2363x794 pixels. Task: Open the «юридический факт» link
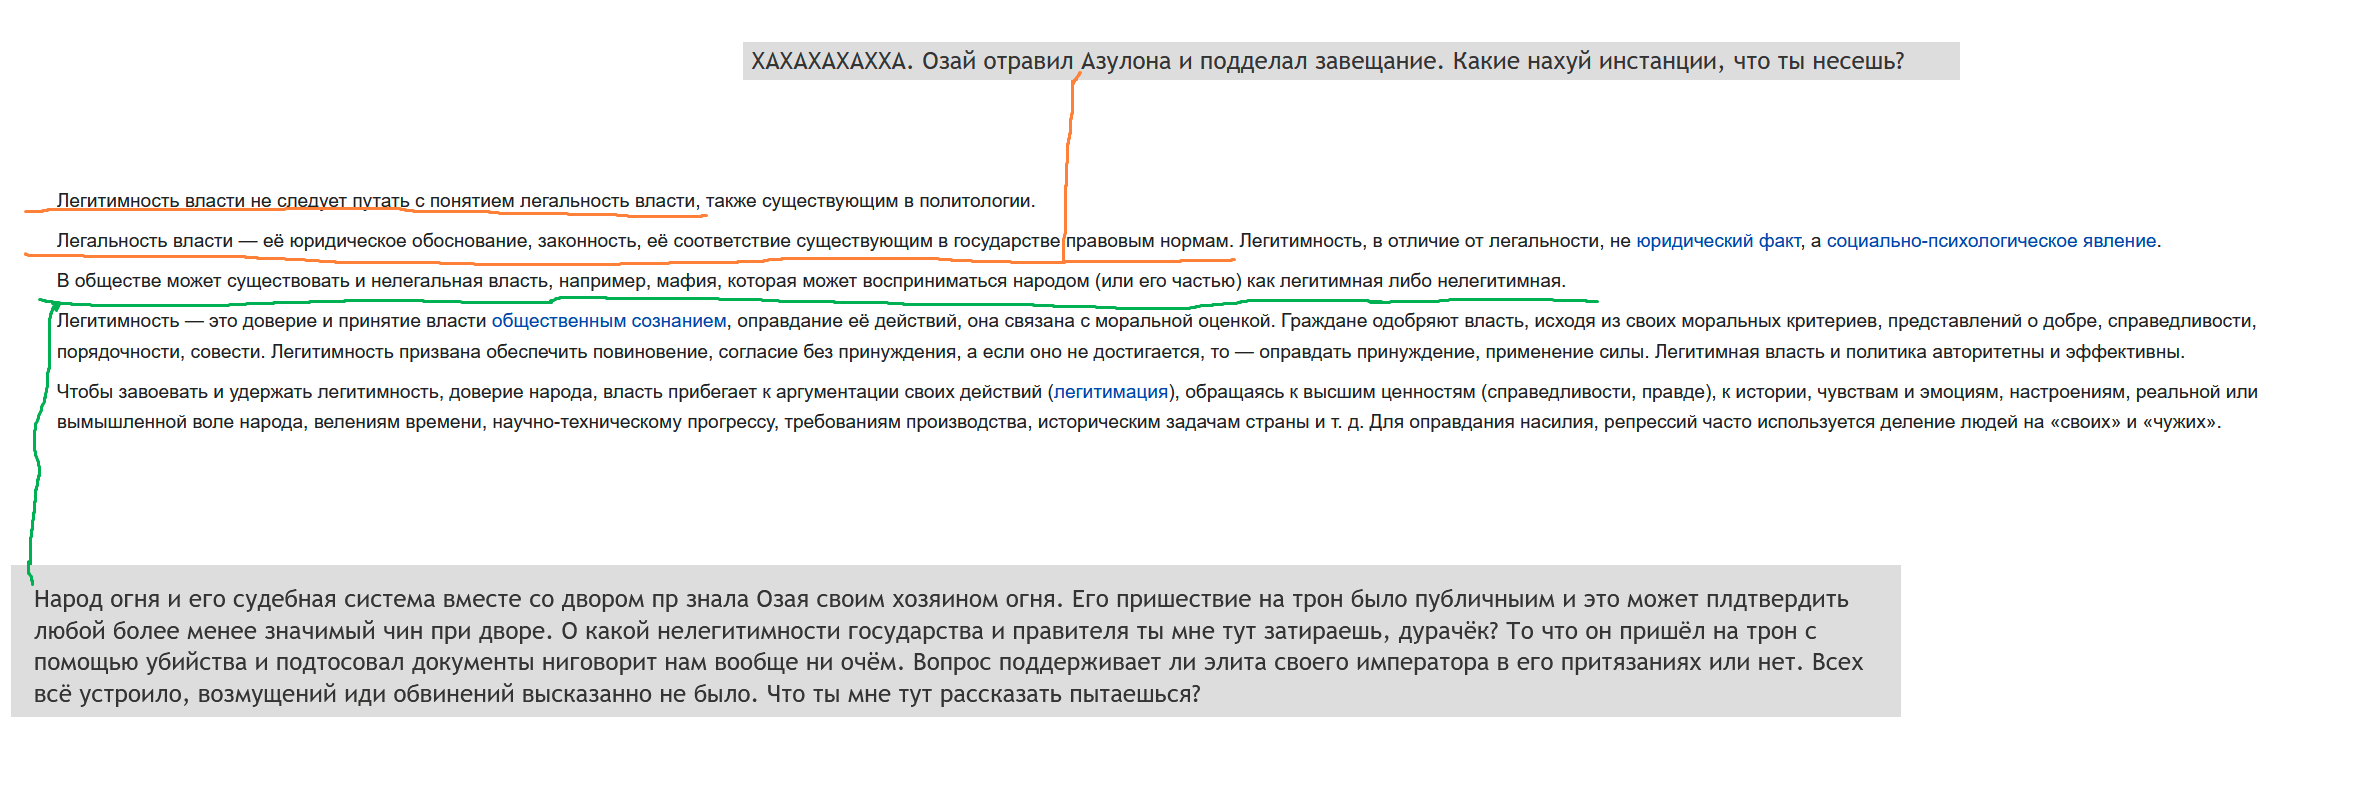pyautogui.click(x=1718, y=241)
